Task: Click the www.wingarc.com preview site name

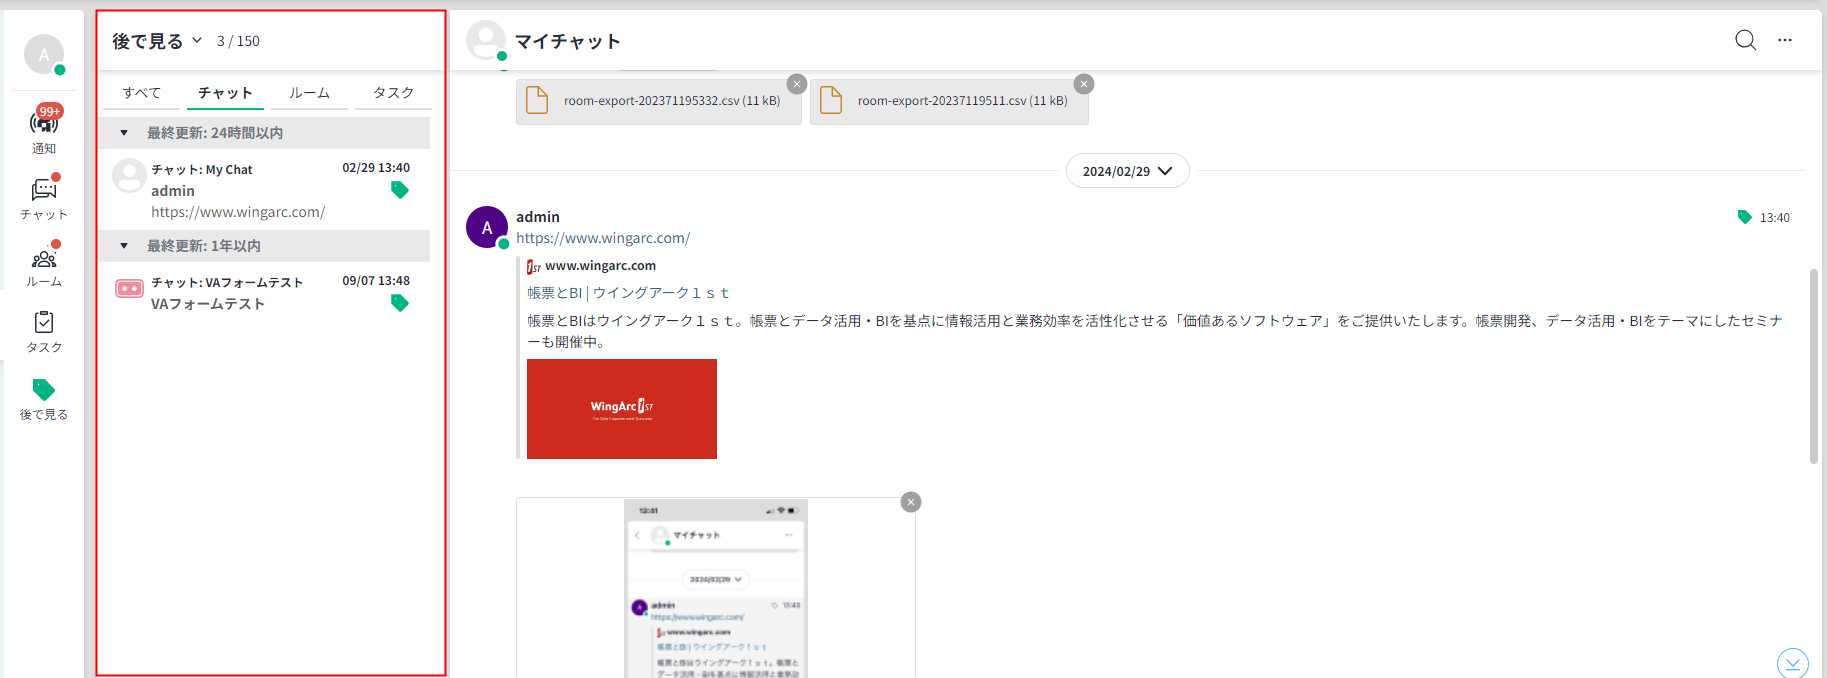Action: click(601, 266)
